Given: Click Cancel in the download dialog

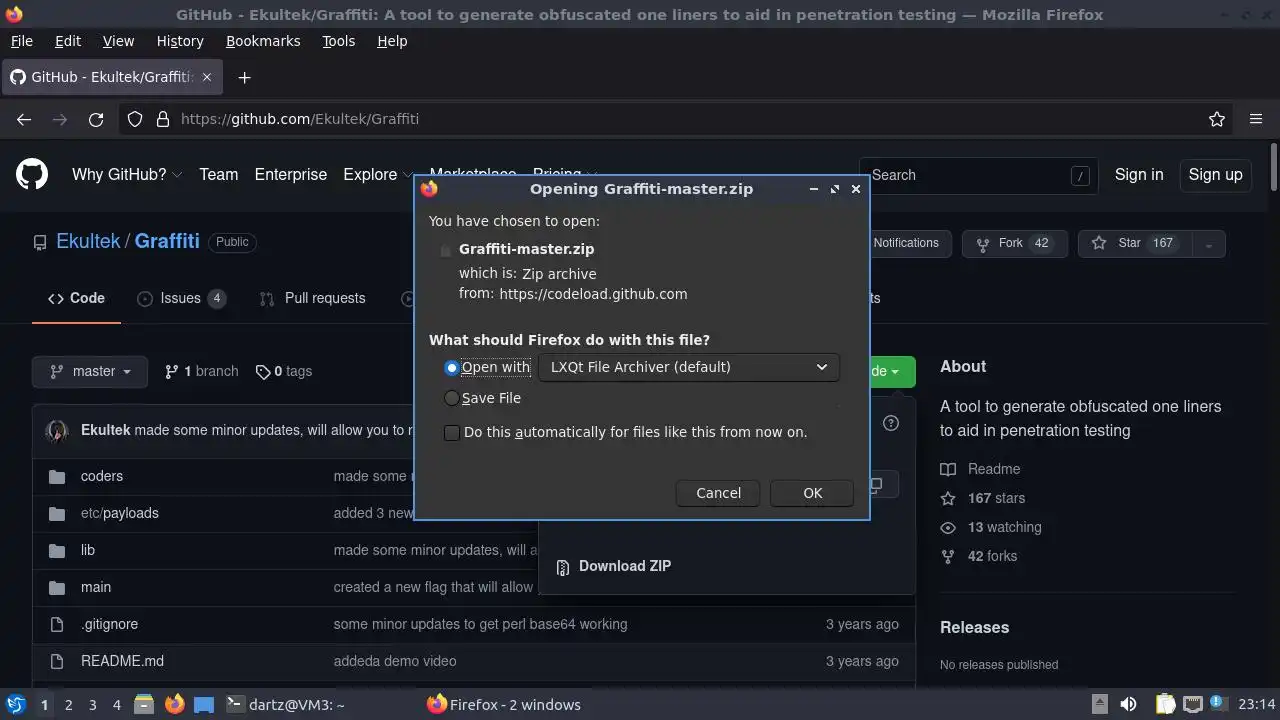Looking at the screenshot, I should click(718, 493).
